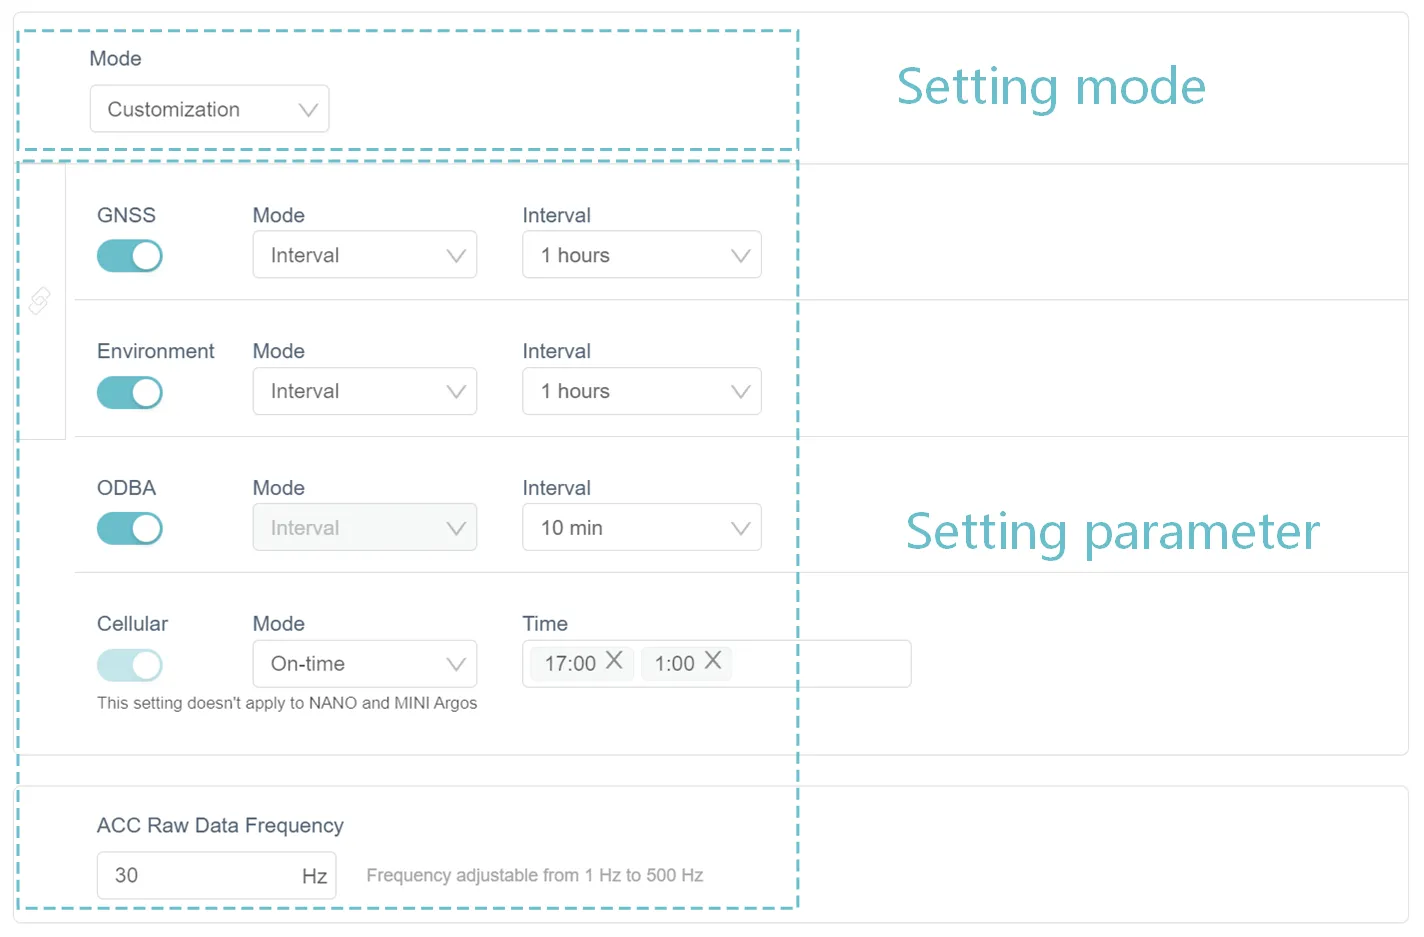Image resolution: width=1424 pixels, height=937 pixels.
Task: Click the Cellular Mode dropdown arrow
Action: pos(457,663)
